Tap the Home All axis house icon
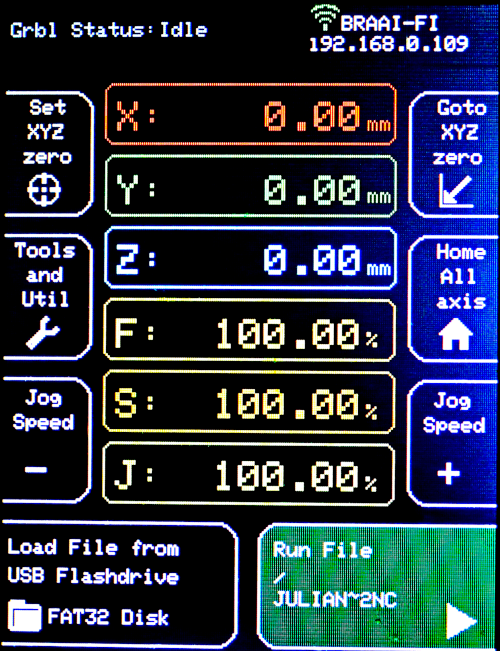The height and width of the screenshot is (651, 500). point(456,334)
